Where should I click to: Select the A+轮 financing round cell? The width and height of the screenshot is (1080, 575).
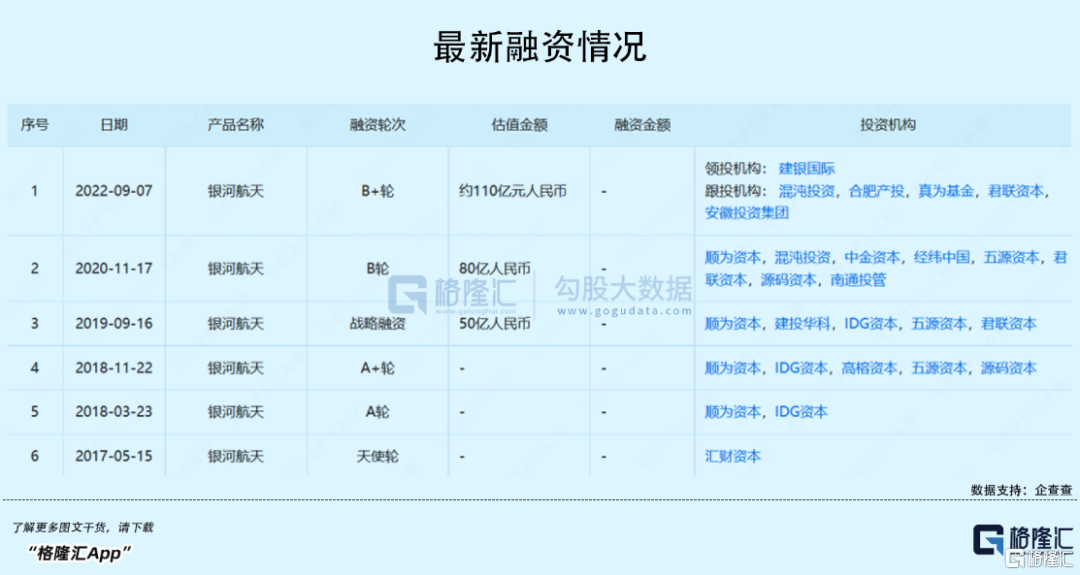pyautogui.click(x=377, y=368)
